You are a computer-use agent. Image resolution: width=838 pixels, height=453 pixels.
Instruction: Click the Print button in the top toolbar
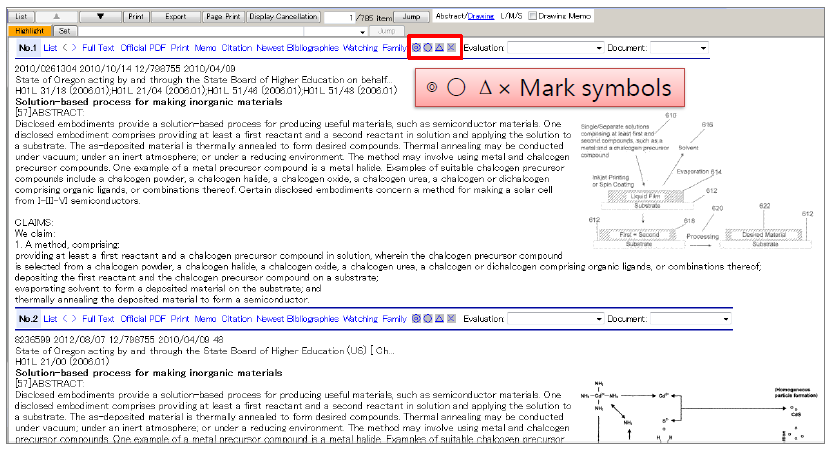pyautogui.click(x=136, y=17)
